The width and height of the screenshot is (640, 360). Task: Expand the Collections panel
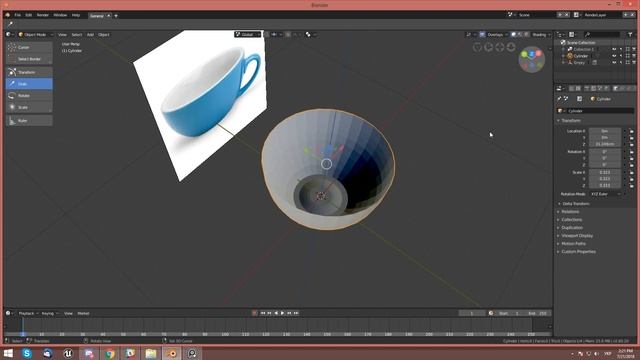[570, 220]
